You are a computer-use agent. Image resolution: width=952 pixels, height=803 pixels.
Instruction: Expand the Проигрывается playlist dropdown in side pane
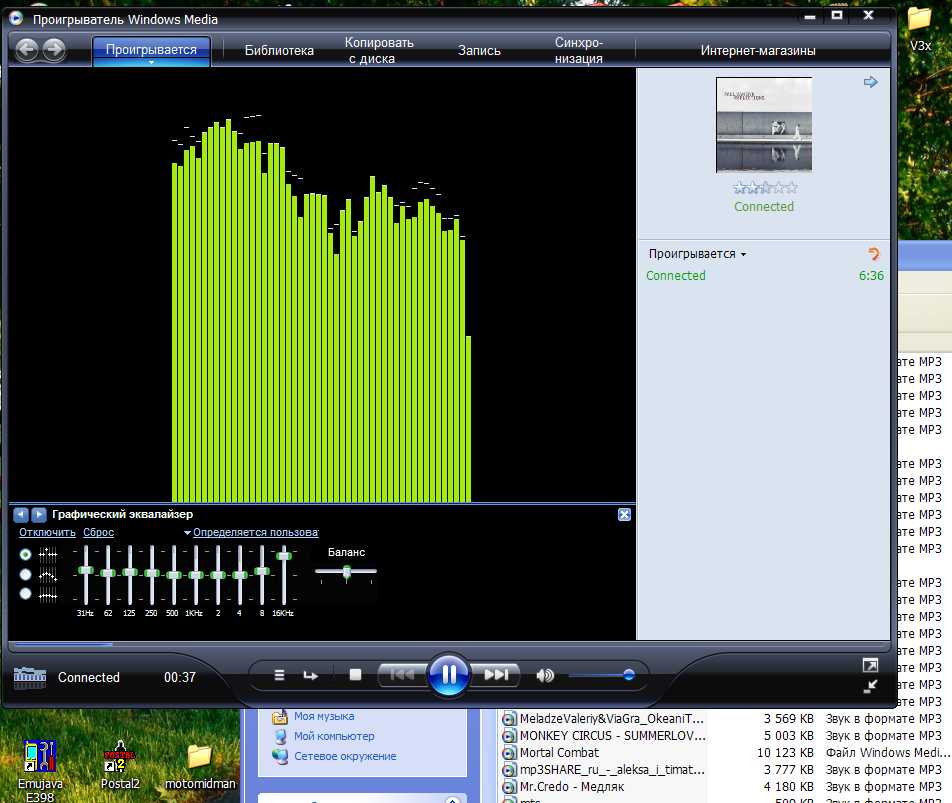(698, 254)
